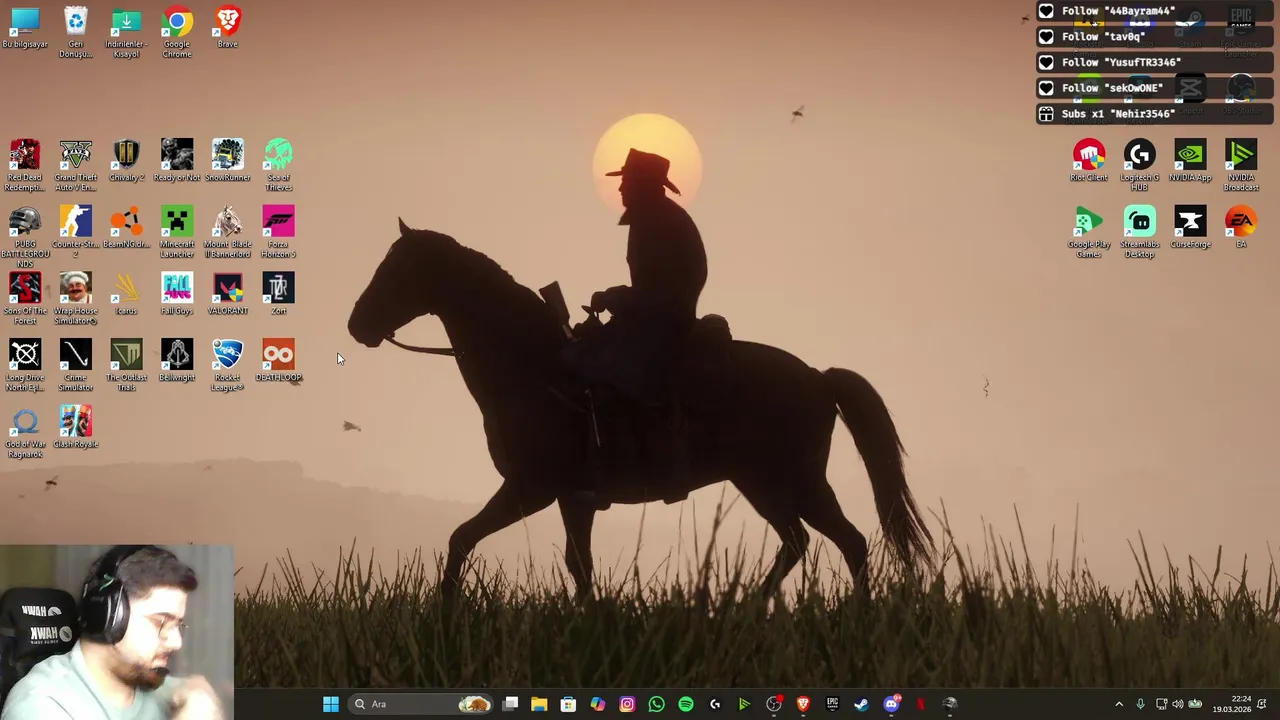Select the Sons Of The Forest icon
1280x720 pixels.
pyautogui.click(x=25, y=299)
